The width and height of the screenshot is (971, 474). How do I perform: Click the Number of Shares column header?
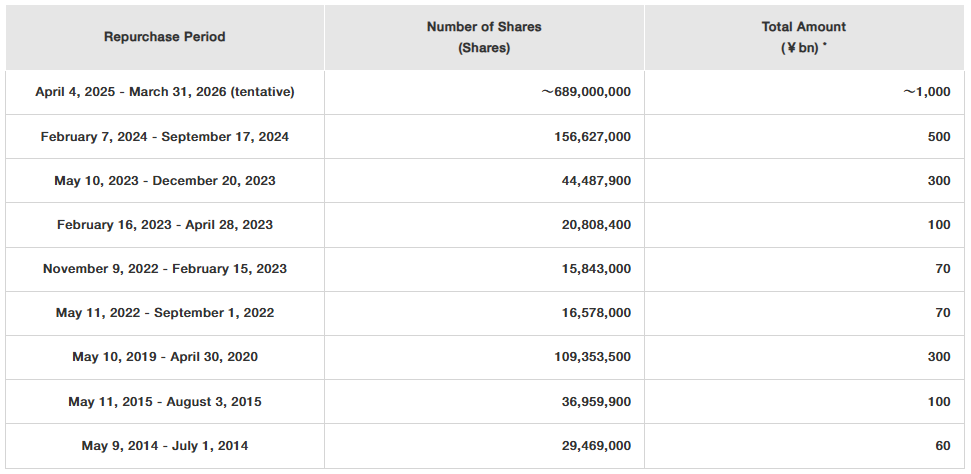click(483, 37)
